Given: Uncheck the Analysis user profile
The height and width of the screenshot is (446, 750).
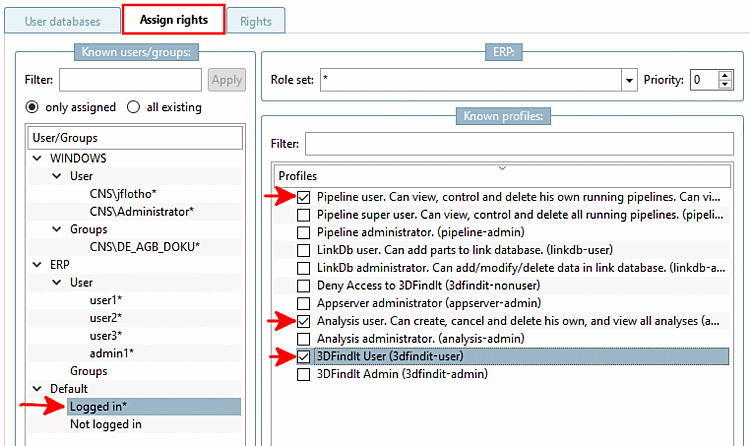Looking at the screenshot, I should tap(304, 320).
